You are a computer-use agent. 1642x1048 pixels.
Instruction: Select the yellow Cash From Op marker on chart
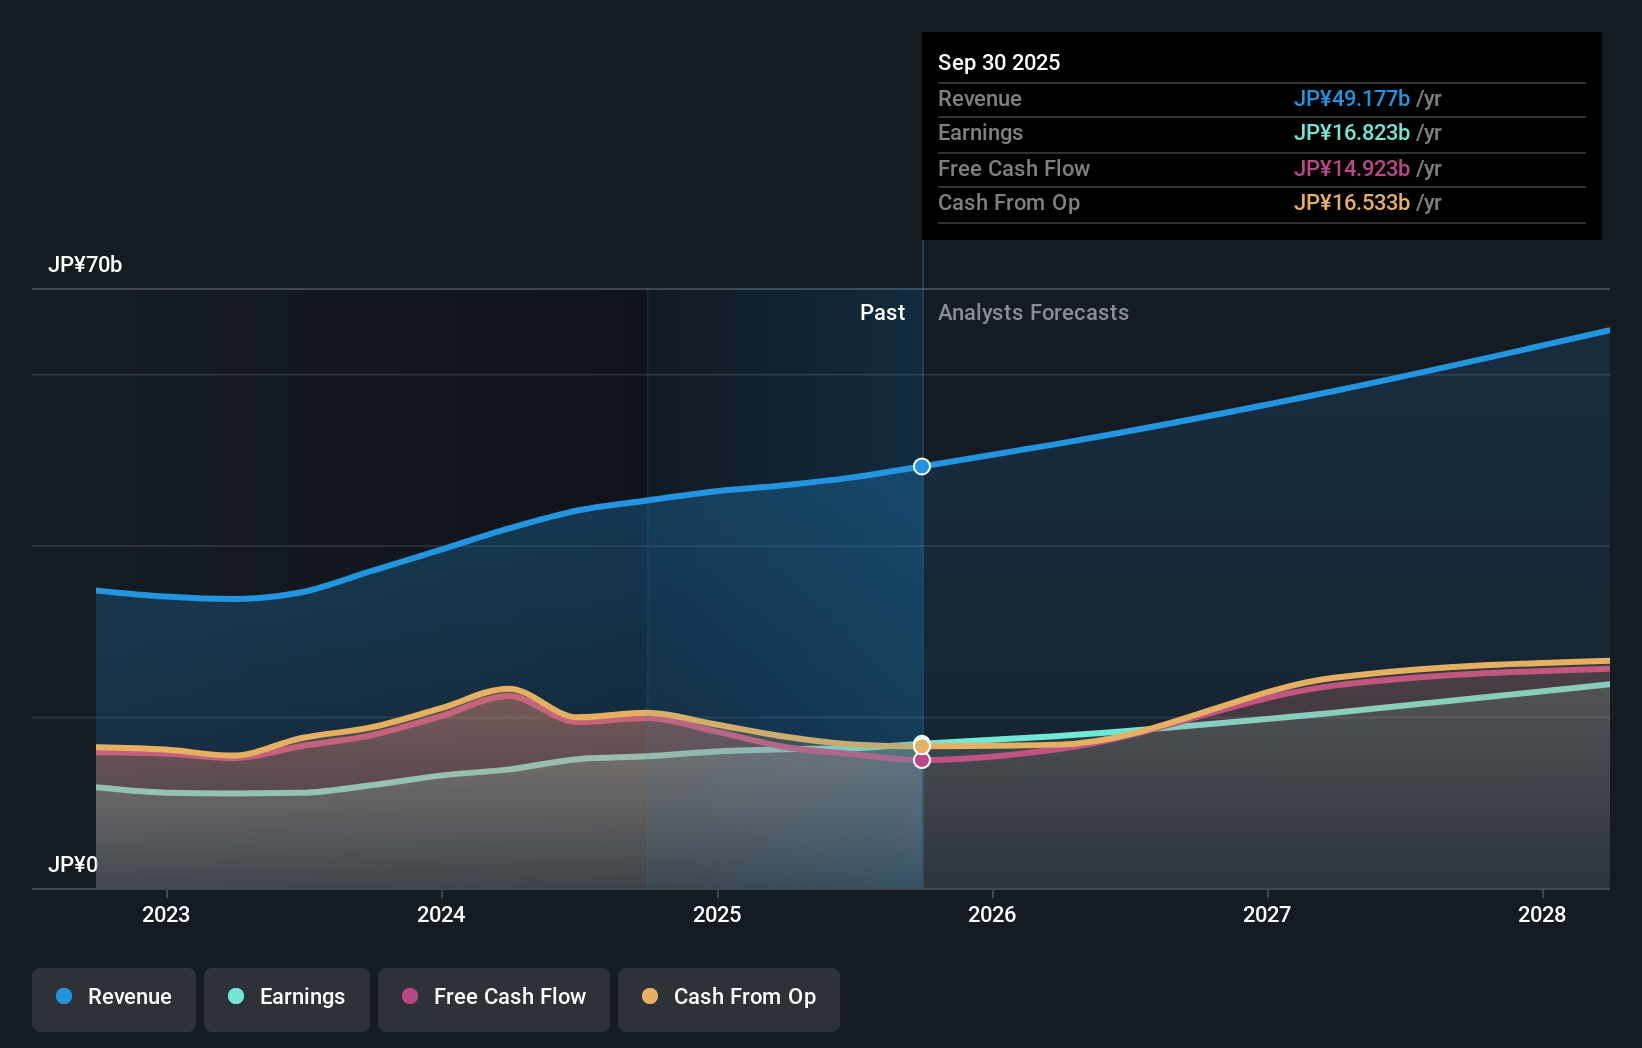tap(921, 745)
